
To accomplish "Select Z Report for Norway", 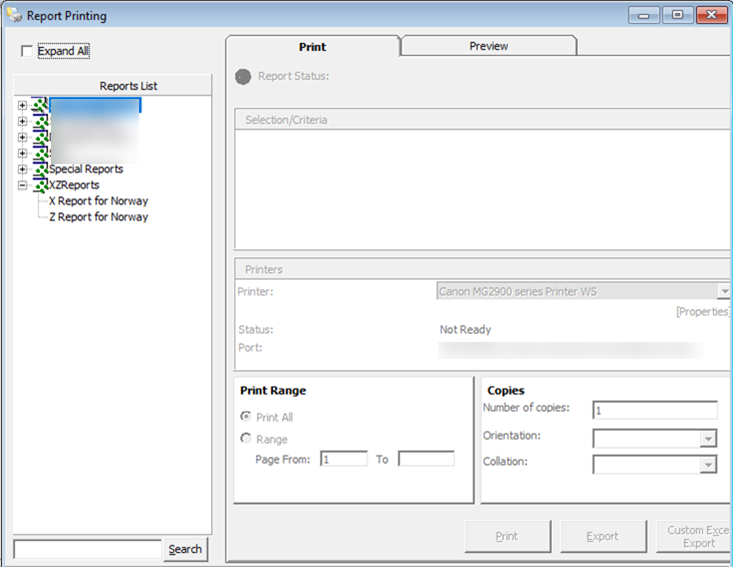I will 99,217.
